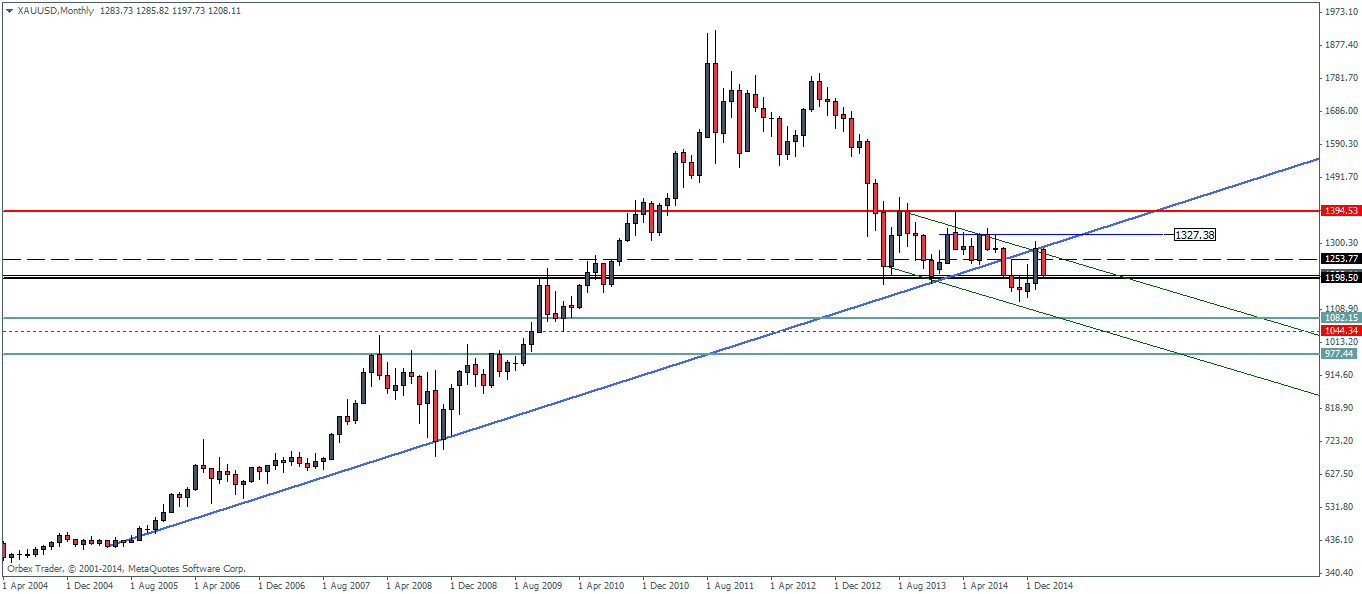Select the 1253.77 dashed line label

(1339, 259)
